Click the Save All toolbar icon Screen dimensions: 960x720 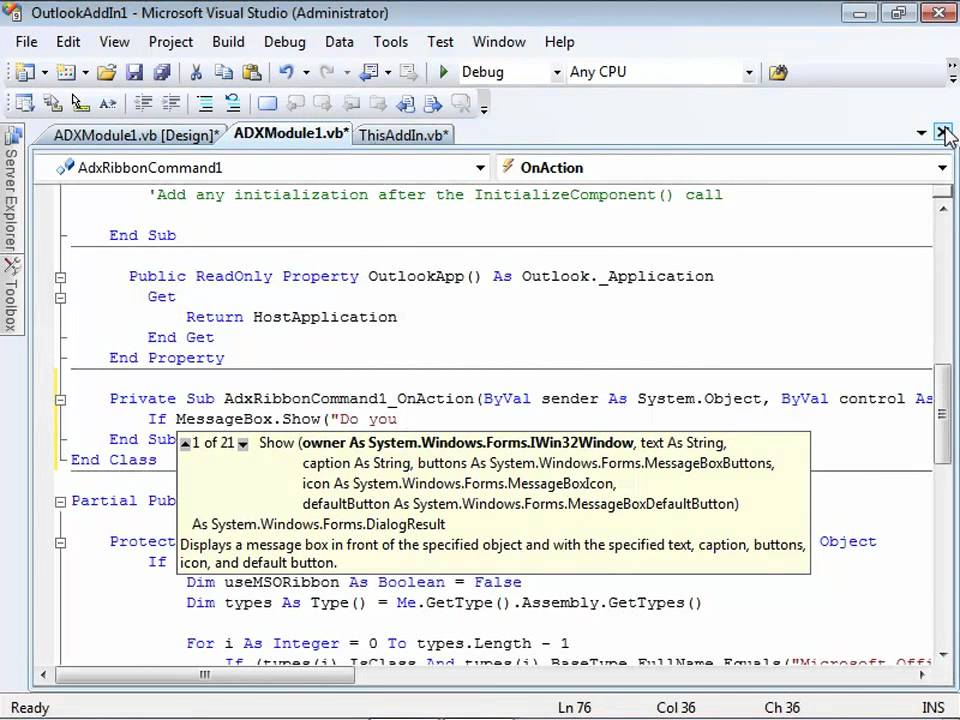[162, 72]
